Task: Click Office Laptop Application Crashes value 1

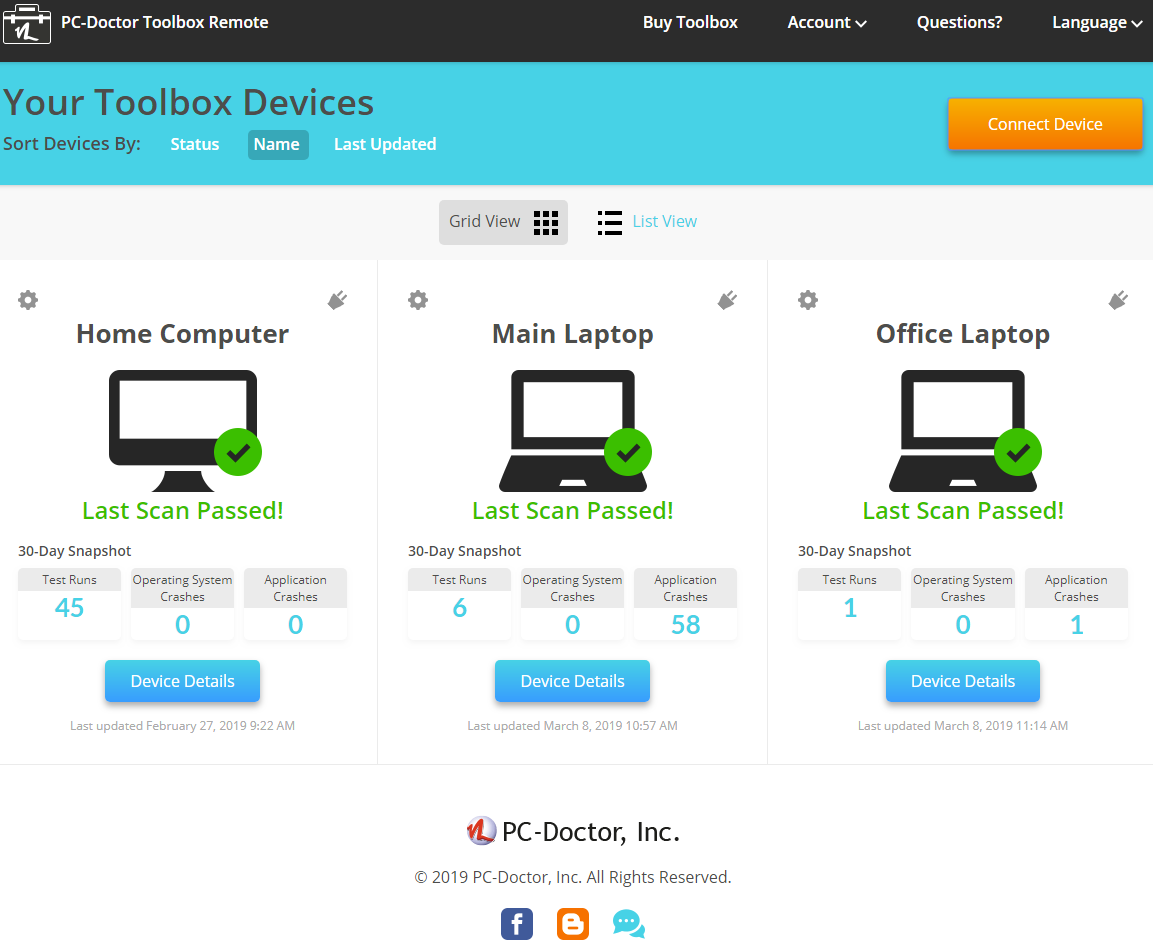Action: tap(1077, 624)
